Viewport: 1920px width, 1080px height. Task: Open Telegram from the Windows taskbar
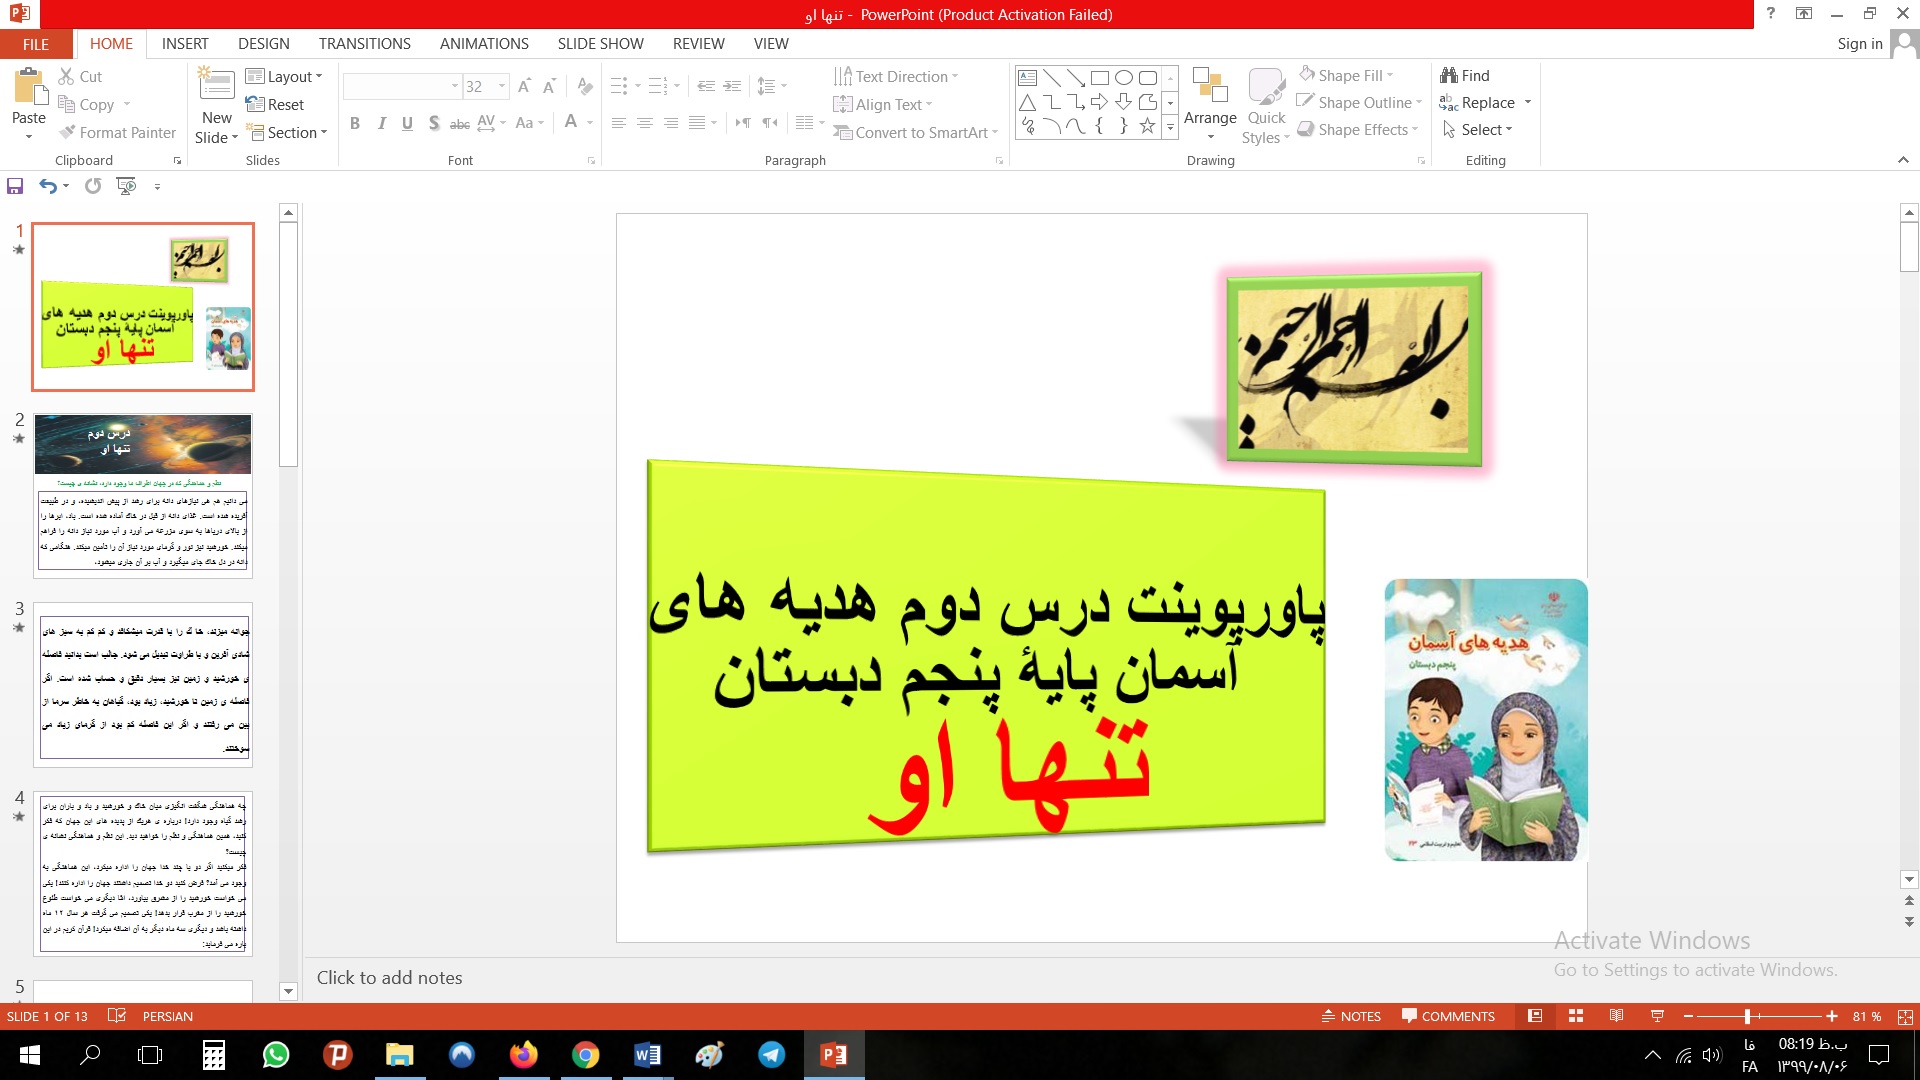[771, 1055]
